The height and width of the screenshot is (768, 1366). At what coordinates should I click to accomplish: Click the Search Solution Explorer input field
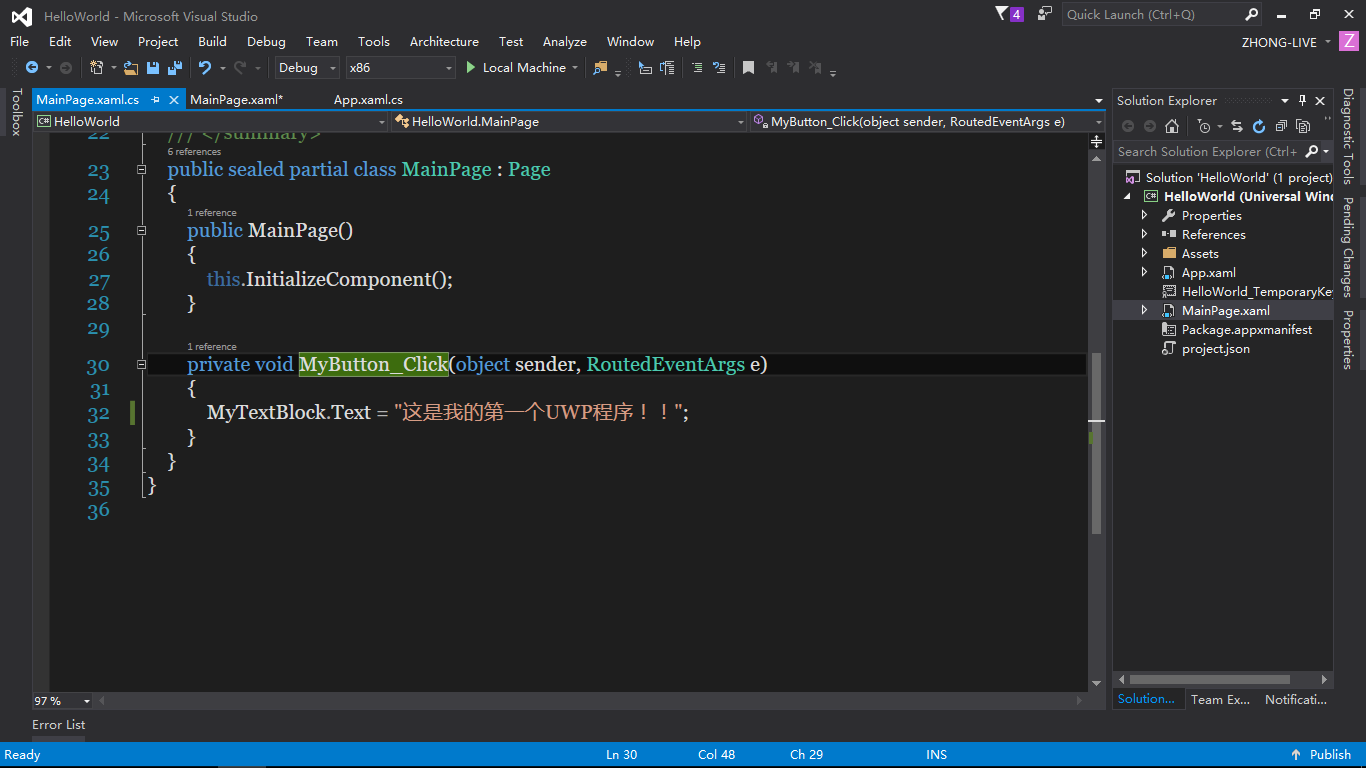pyautogui.click(x=1208, y=152)
